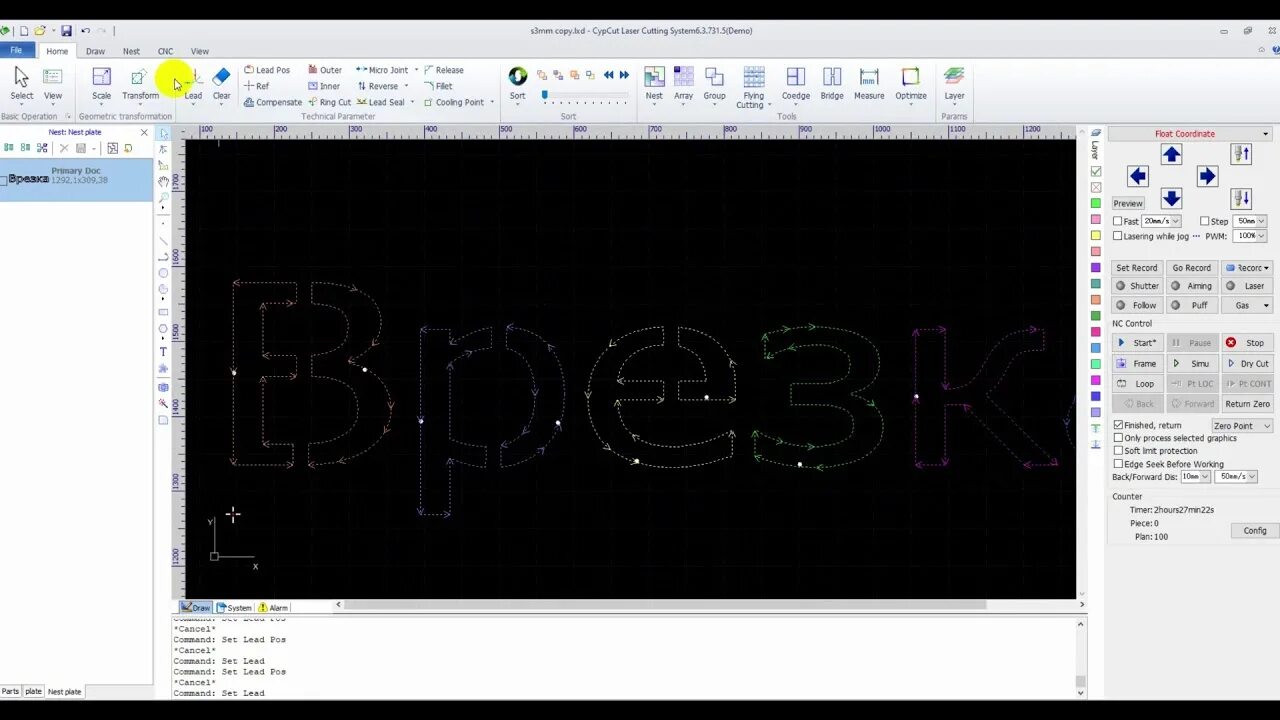Click the Undo icon in title bar
1280x720 pixels.
85,31
